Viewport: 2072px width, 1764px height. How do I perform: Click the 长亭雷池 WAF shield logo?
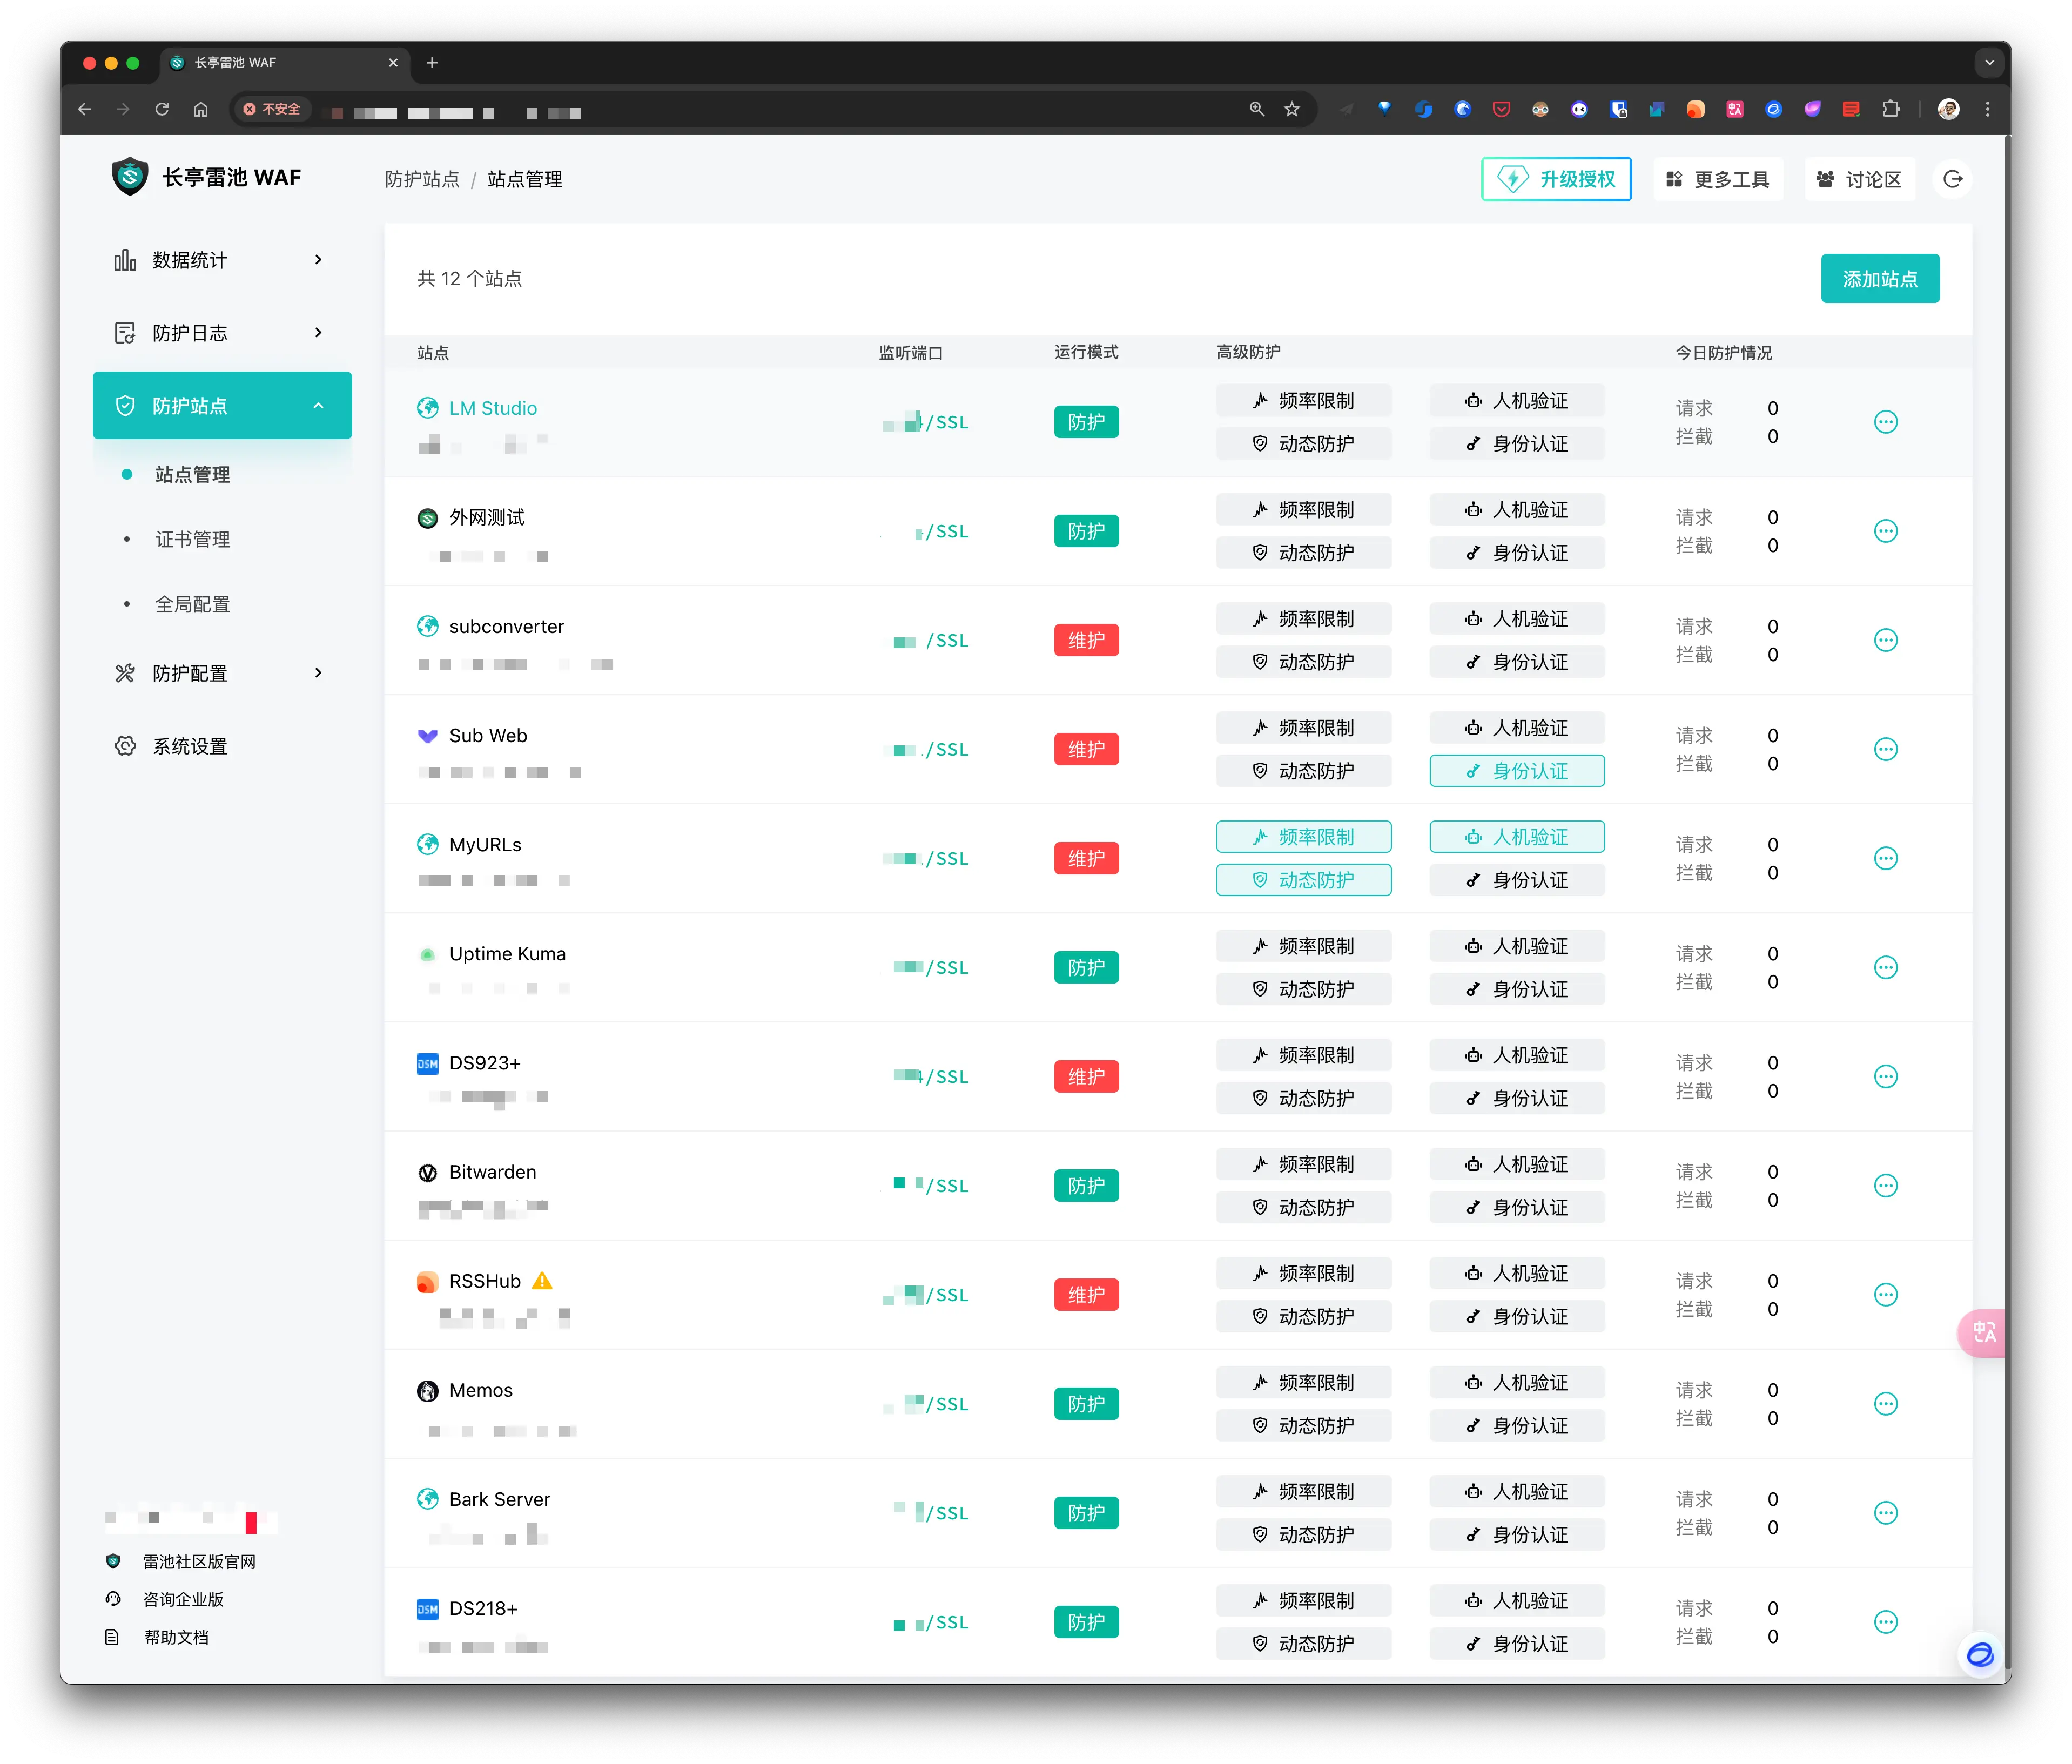(130, 177)
